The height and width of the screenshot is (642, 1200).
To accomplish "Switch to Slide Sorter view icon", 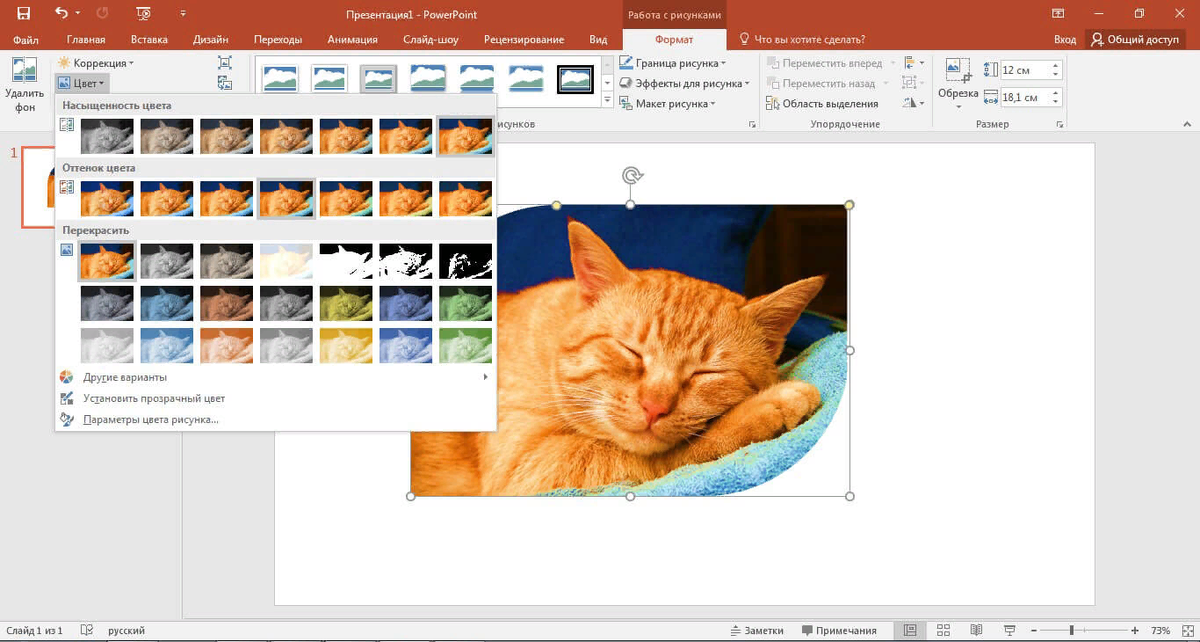I will [x=943, y=630].
